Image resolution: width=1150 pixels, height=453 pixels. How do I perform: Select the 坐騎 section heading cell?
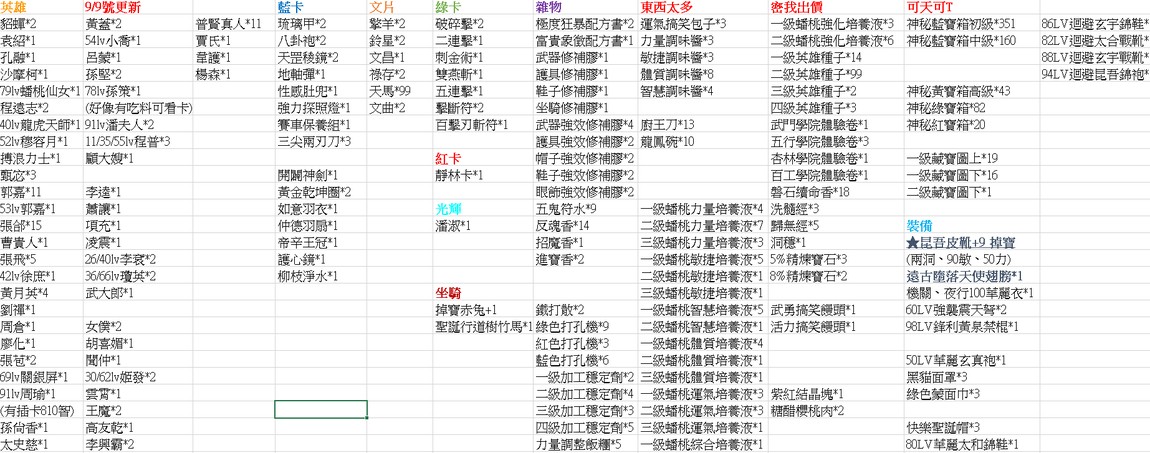(448, 292)
